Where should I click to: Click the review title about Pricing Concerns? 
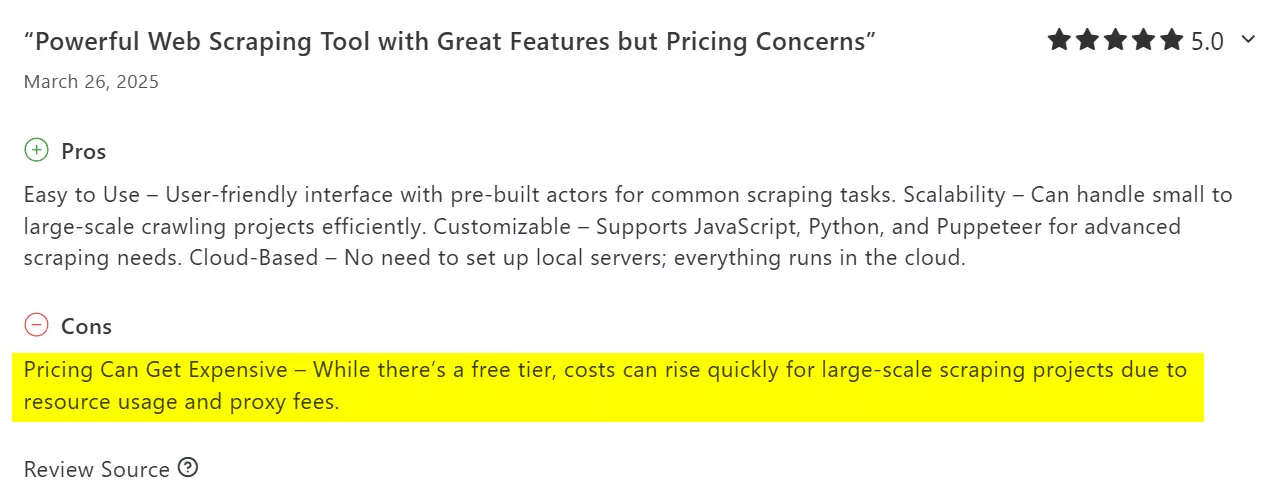(450, 41)
